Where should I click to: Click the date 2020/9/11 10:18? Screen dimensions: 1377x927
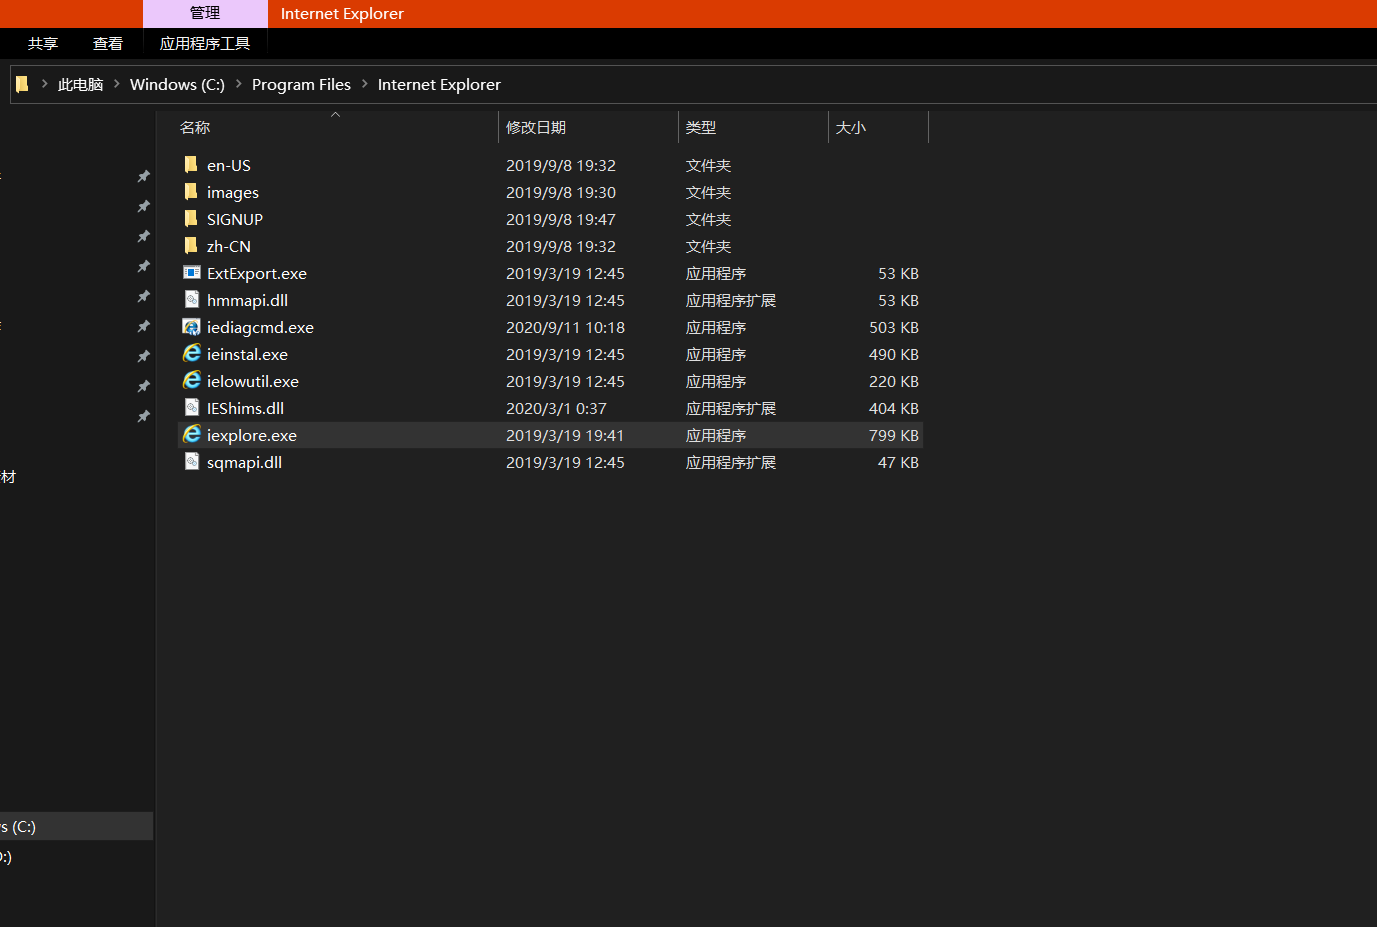click(x=565, y=328)
